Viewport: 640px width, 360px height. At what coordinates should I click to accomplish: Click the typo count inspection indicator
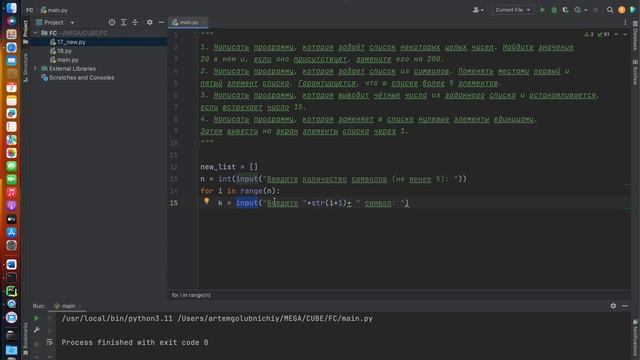(604, 35)
